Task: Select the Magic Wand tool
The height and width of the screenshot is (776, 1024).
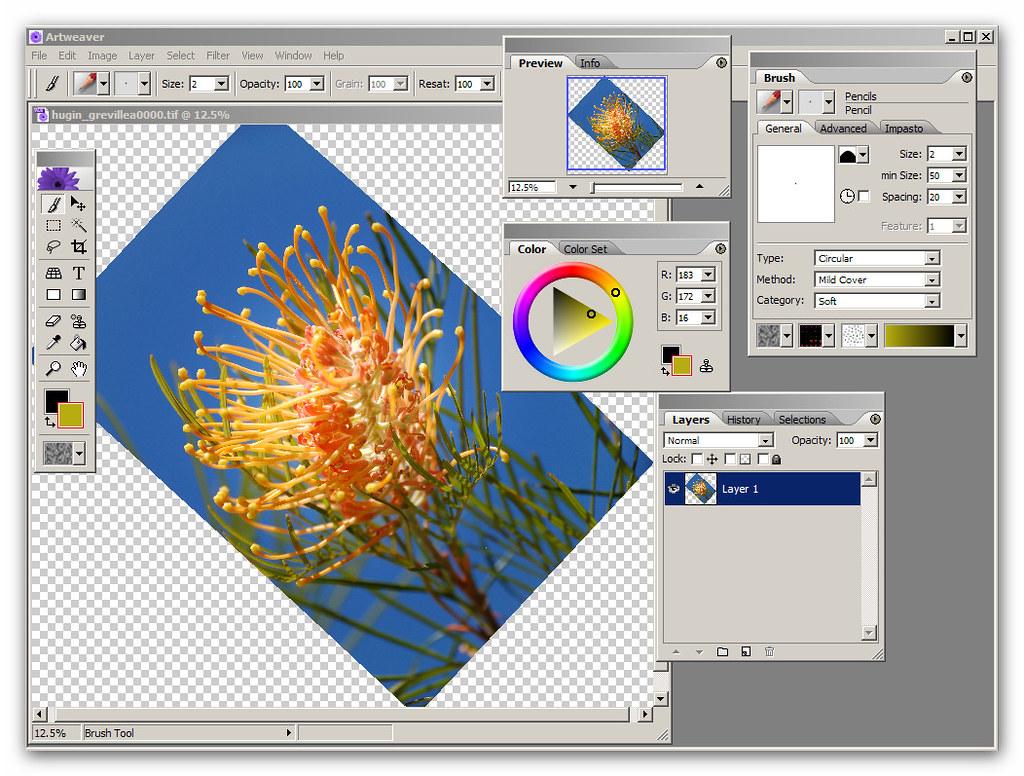Action: (x=78, y=226)
